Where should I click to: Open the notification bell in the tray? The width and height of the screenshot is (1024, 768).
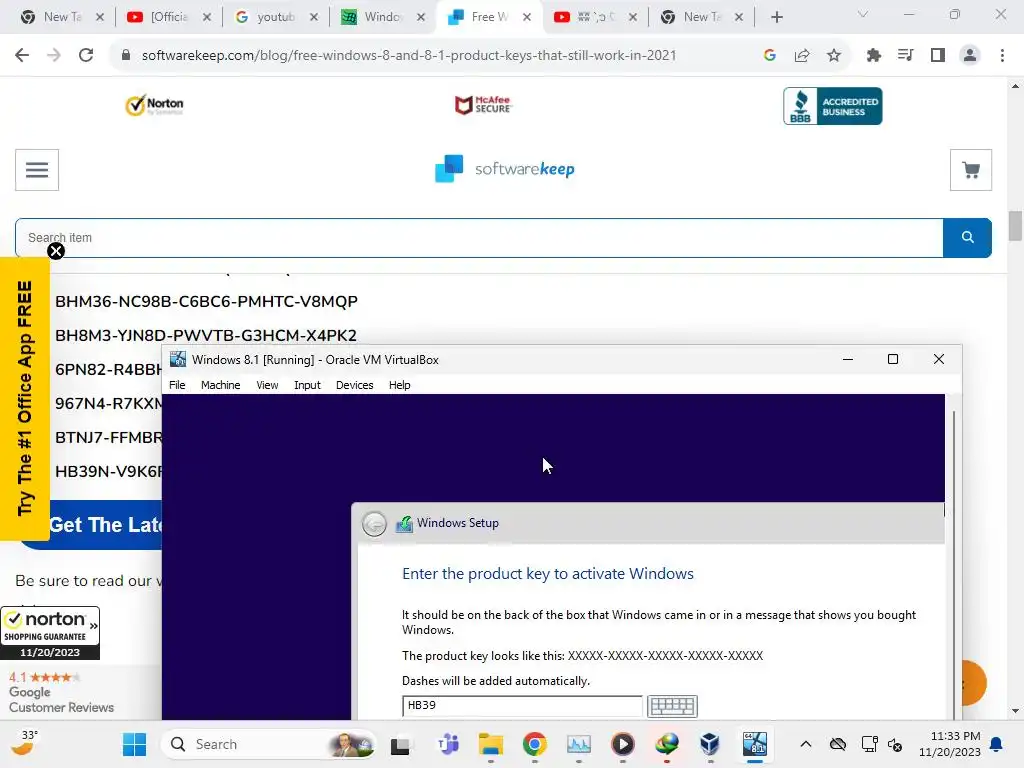coord(997,744)
